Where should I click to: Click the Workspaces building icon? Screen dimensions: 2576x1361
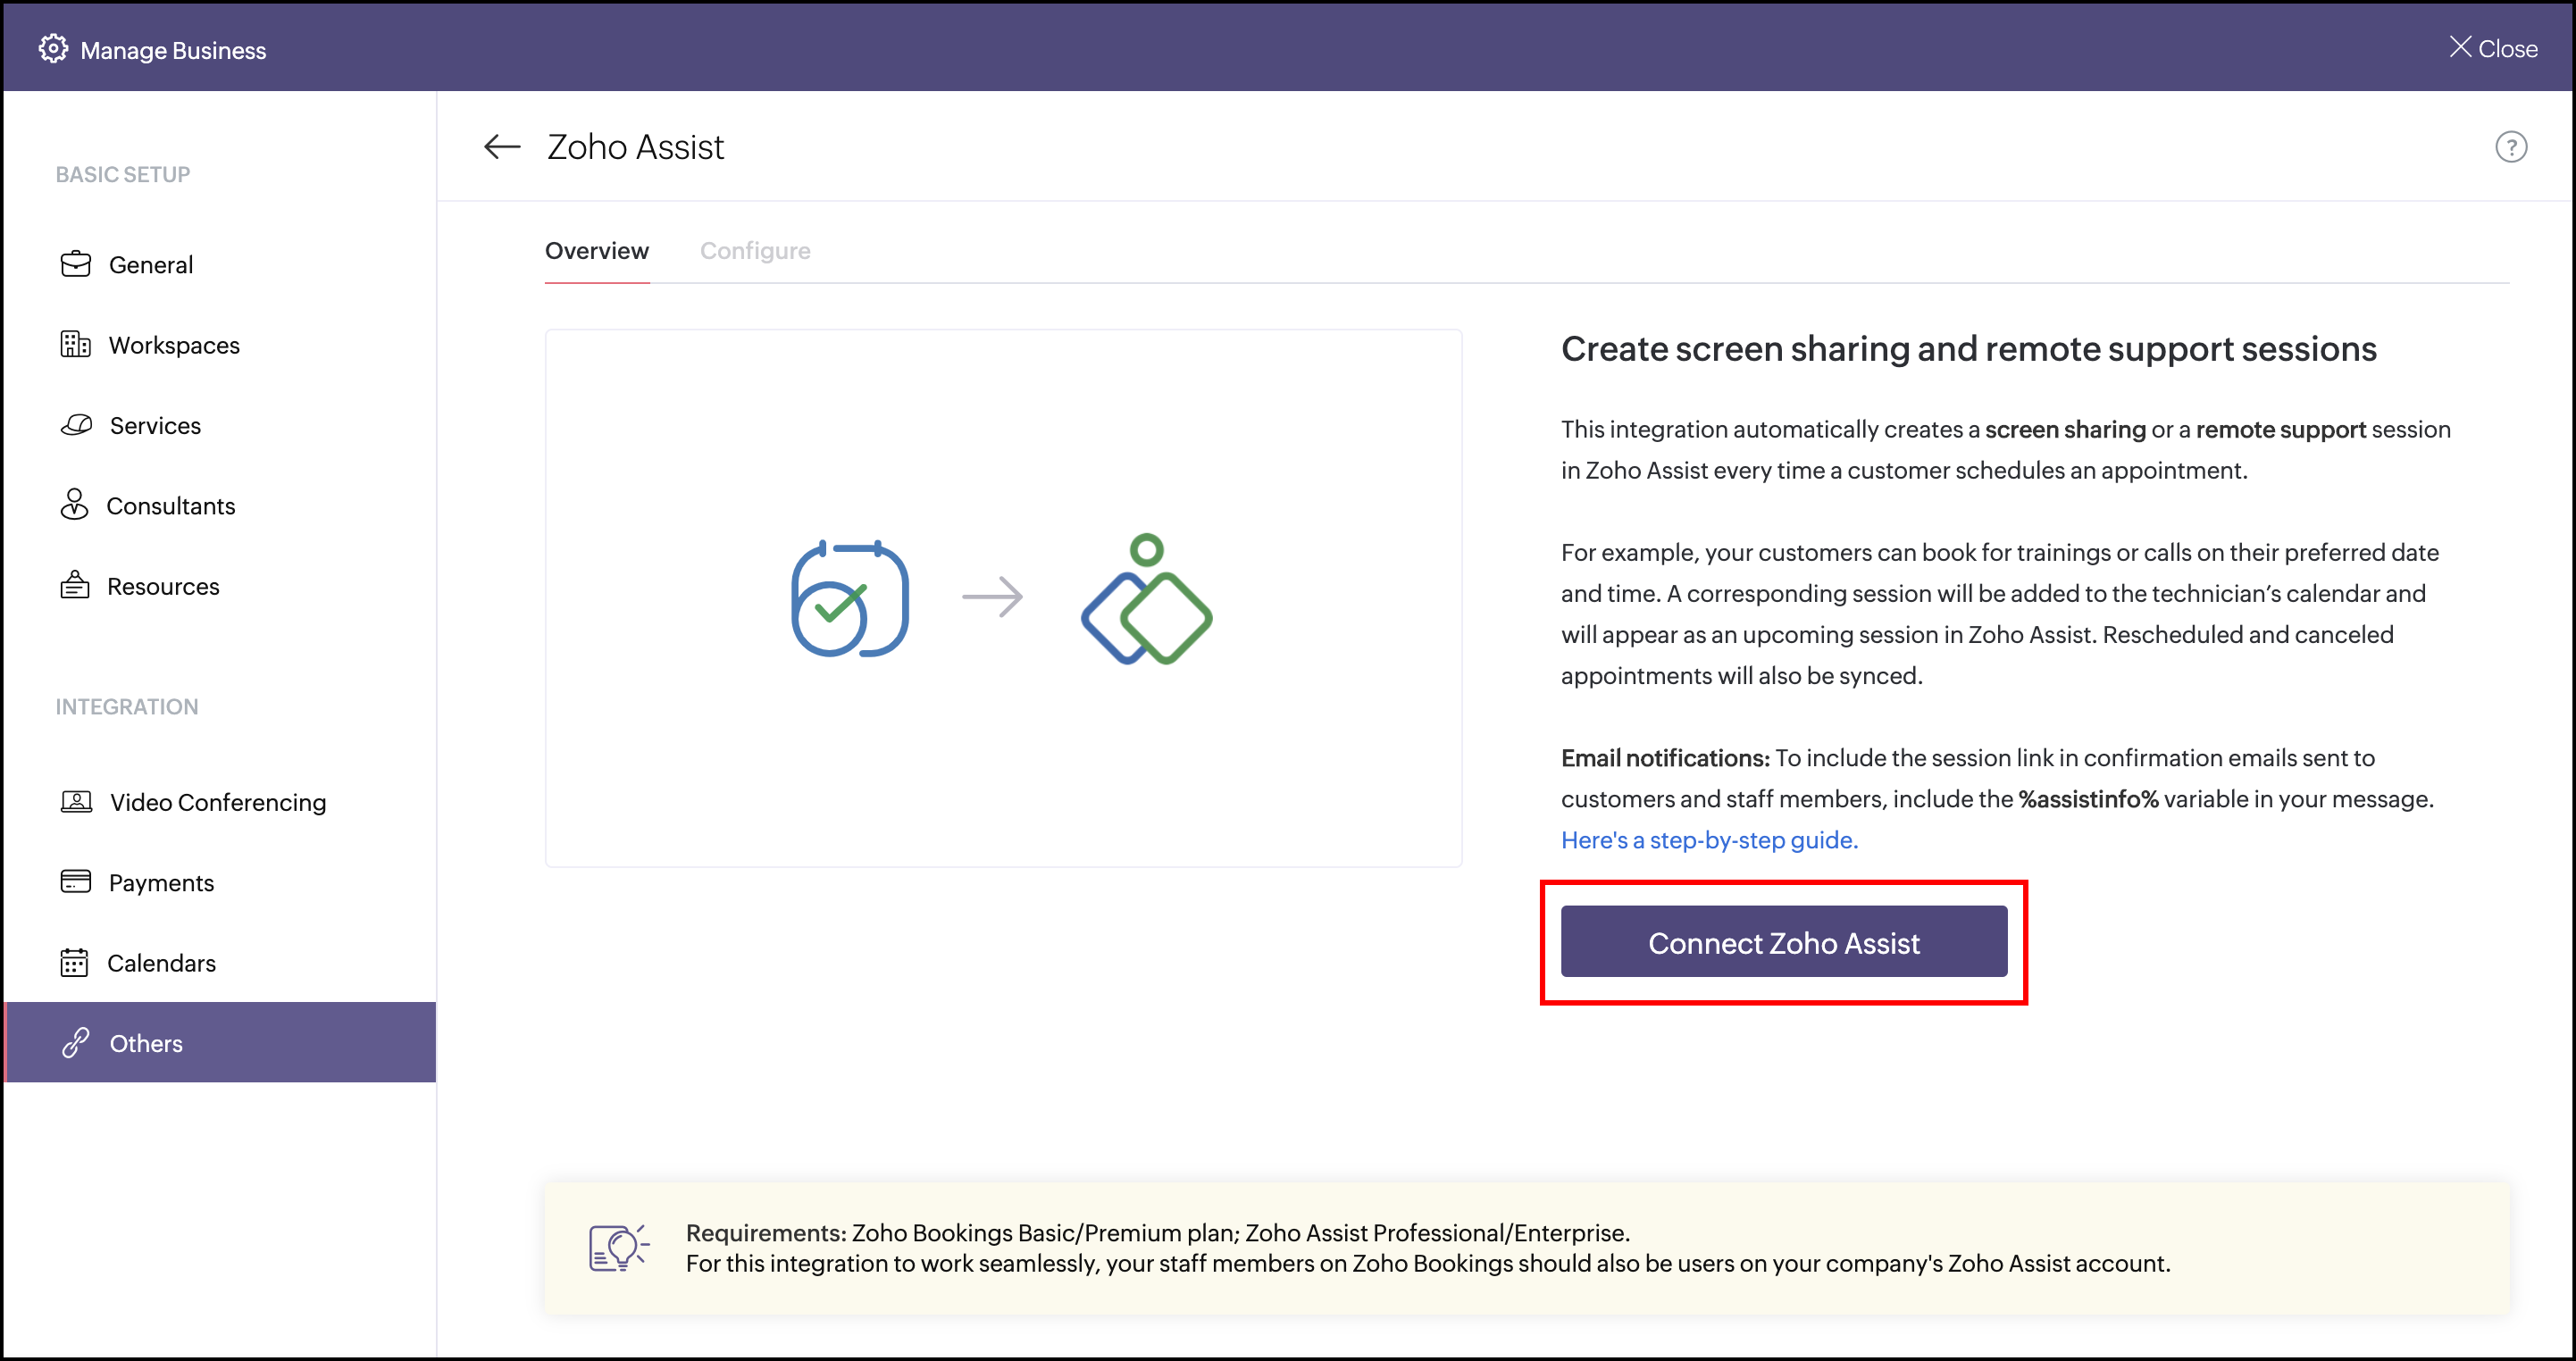click(75, 344)
